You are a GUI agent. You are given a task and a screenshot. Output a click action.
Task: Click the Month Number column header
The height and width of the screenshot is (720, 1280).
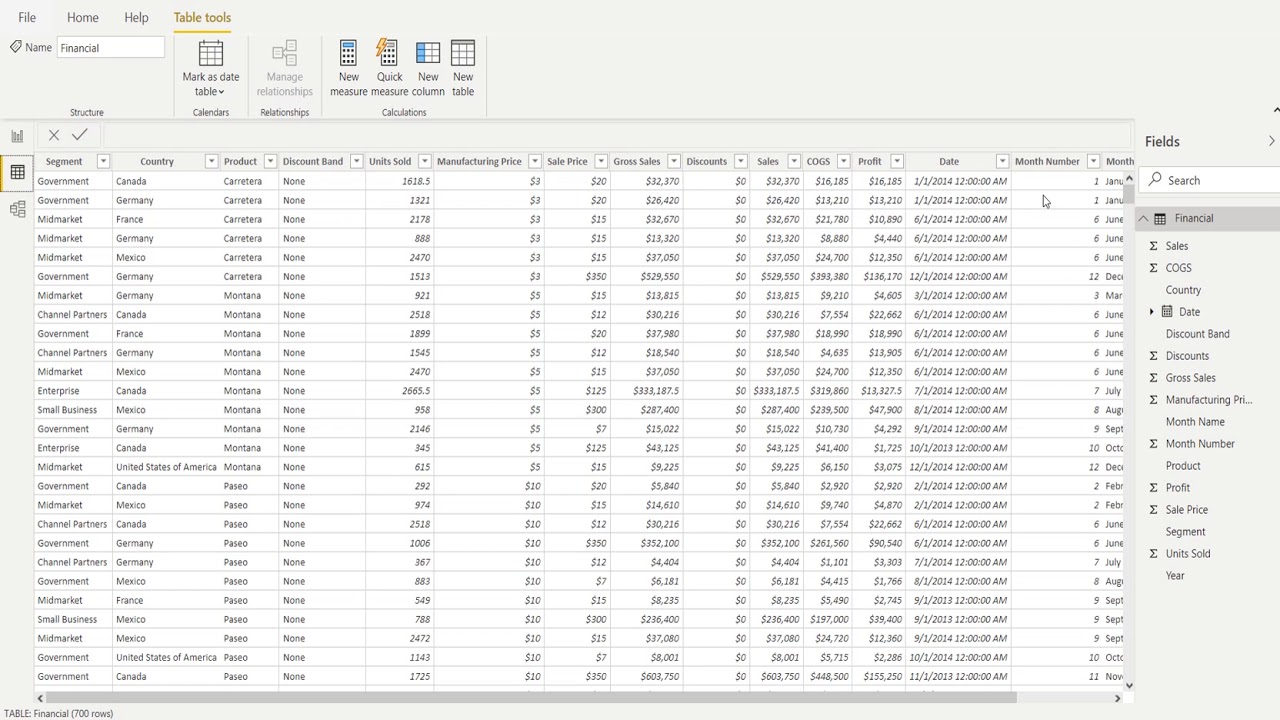[x=1047, y=161]
